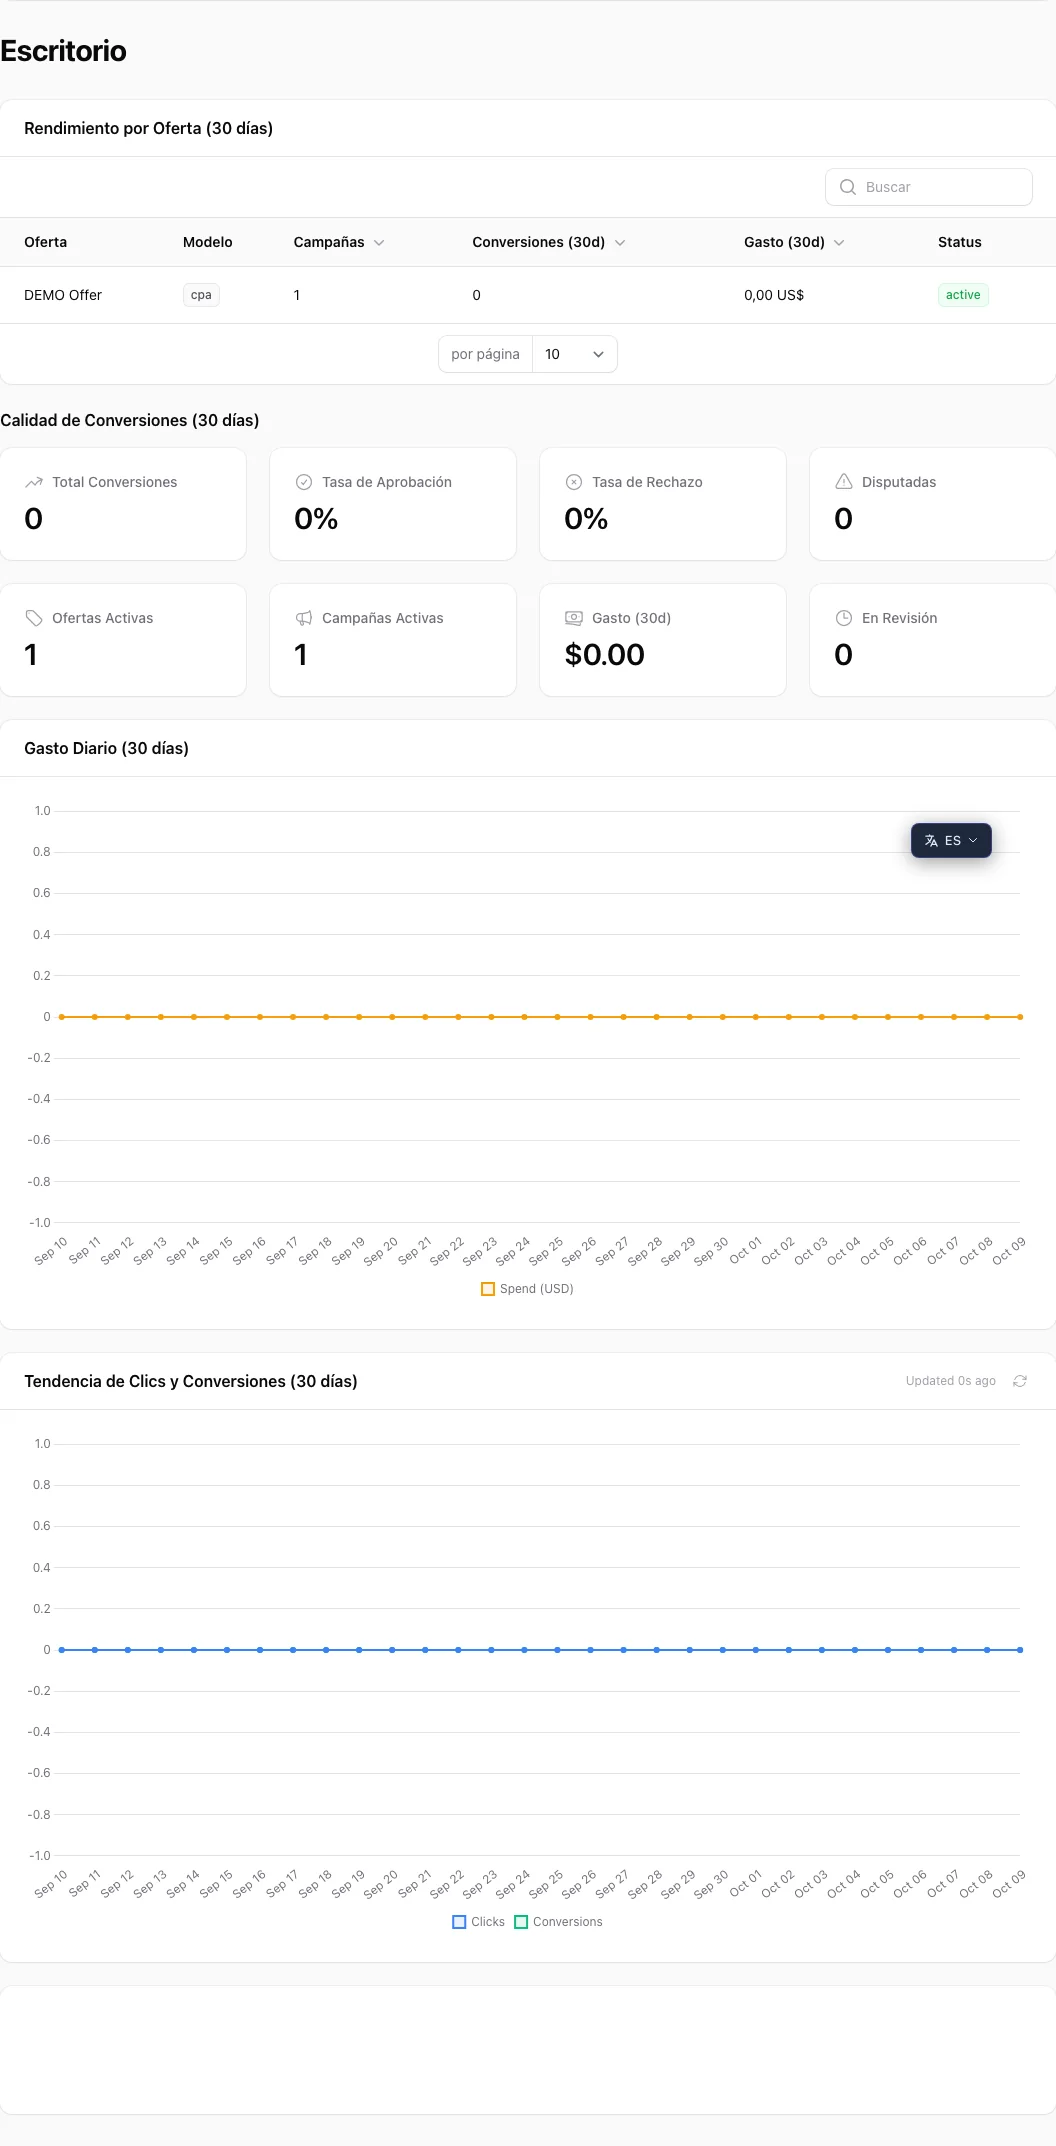Image resolution: width=1056 pixels, height=2146 pixels.
Task: Click the Tendencia de Clics y Conversiones title
Action: [191, 1381]
